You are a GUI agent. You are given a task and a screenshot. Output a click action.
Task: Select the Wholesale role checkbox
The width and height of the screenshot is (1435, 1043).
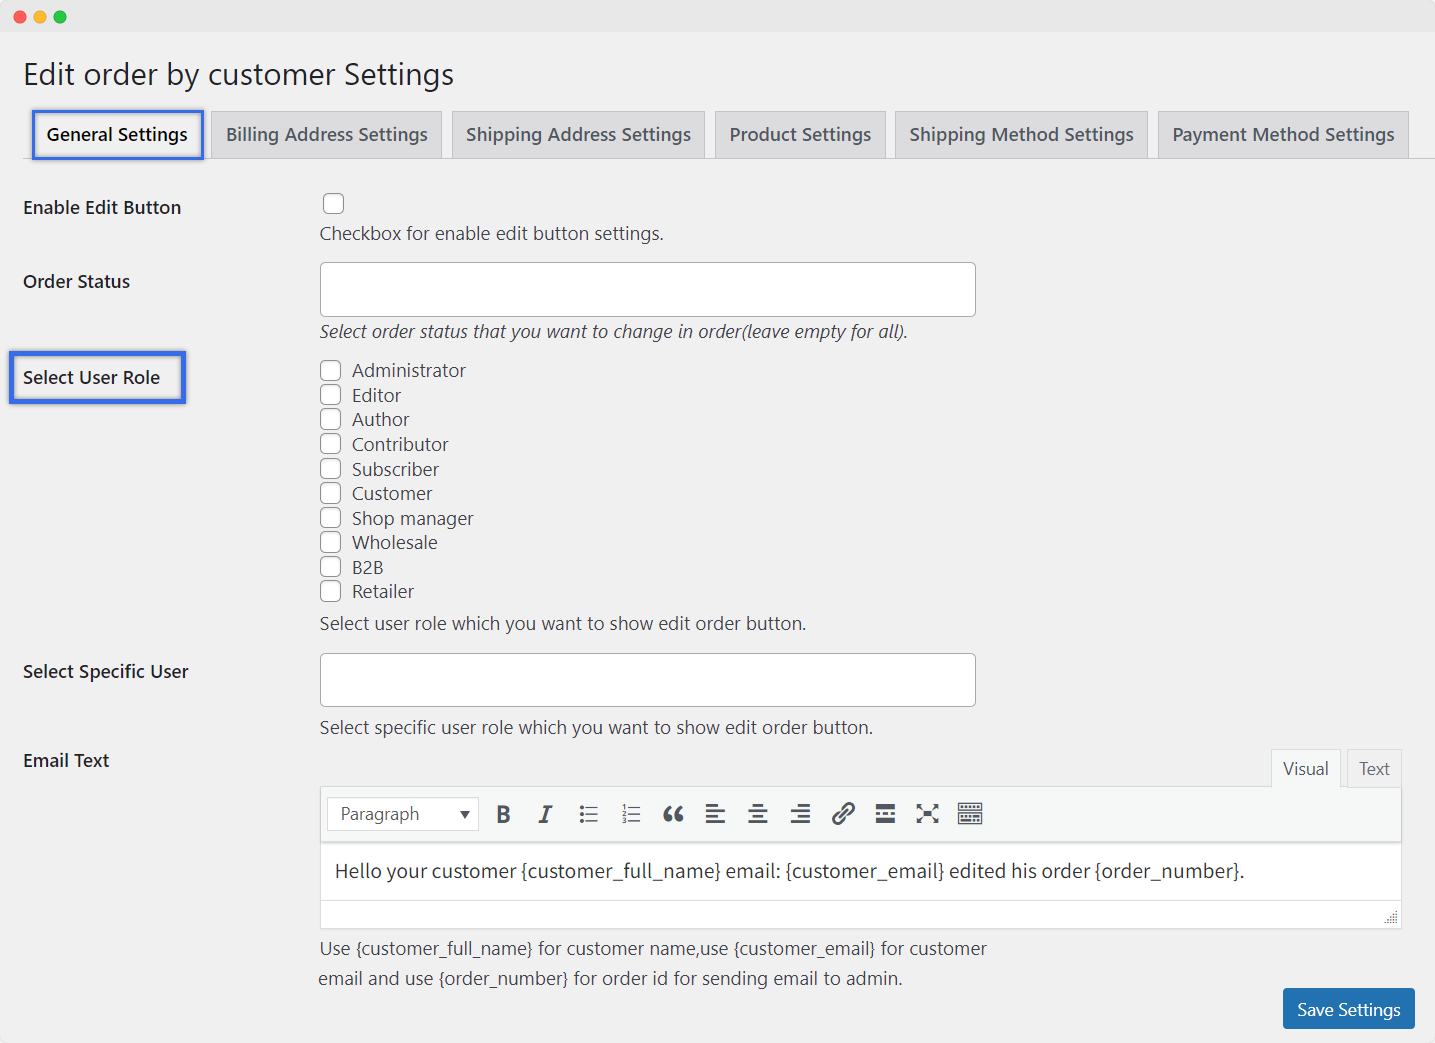tap(331, 542)
